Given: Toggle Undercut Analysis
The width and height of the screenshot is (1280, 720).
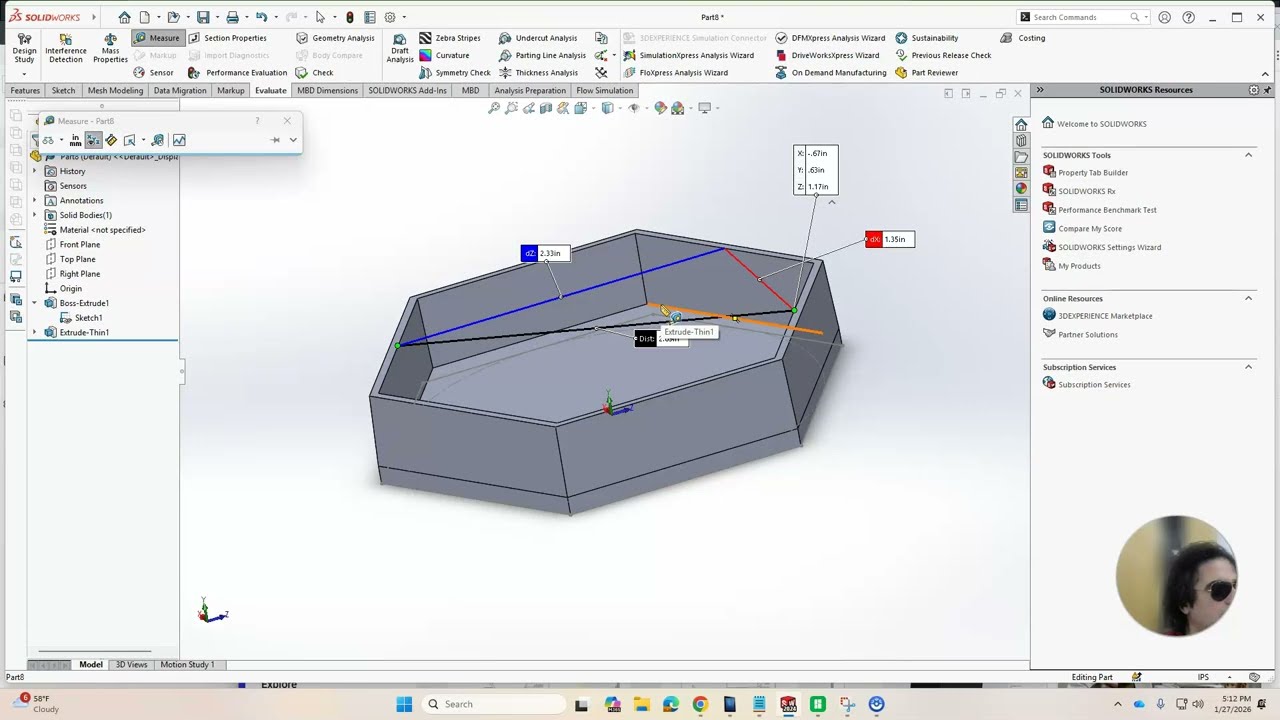Looking at the screenshot, I should pyautogui.click(x=538, y=38).
